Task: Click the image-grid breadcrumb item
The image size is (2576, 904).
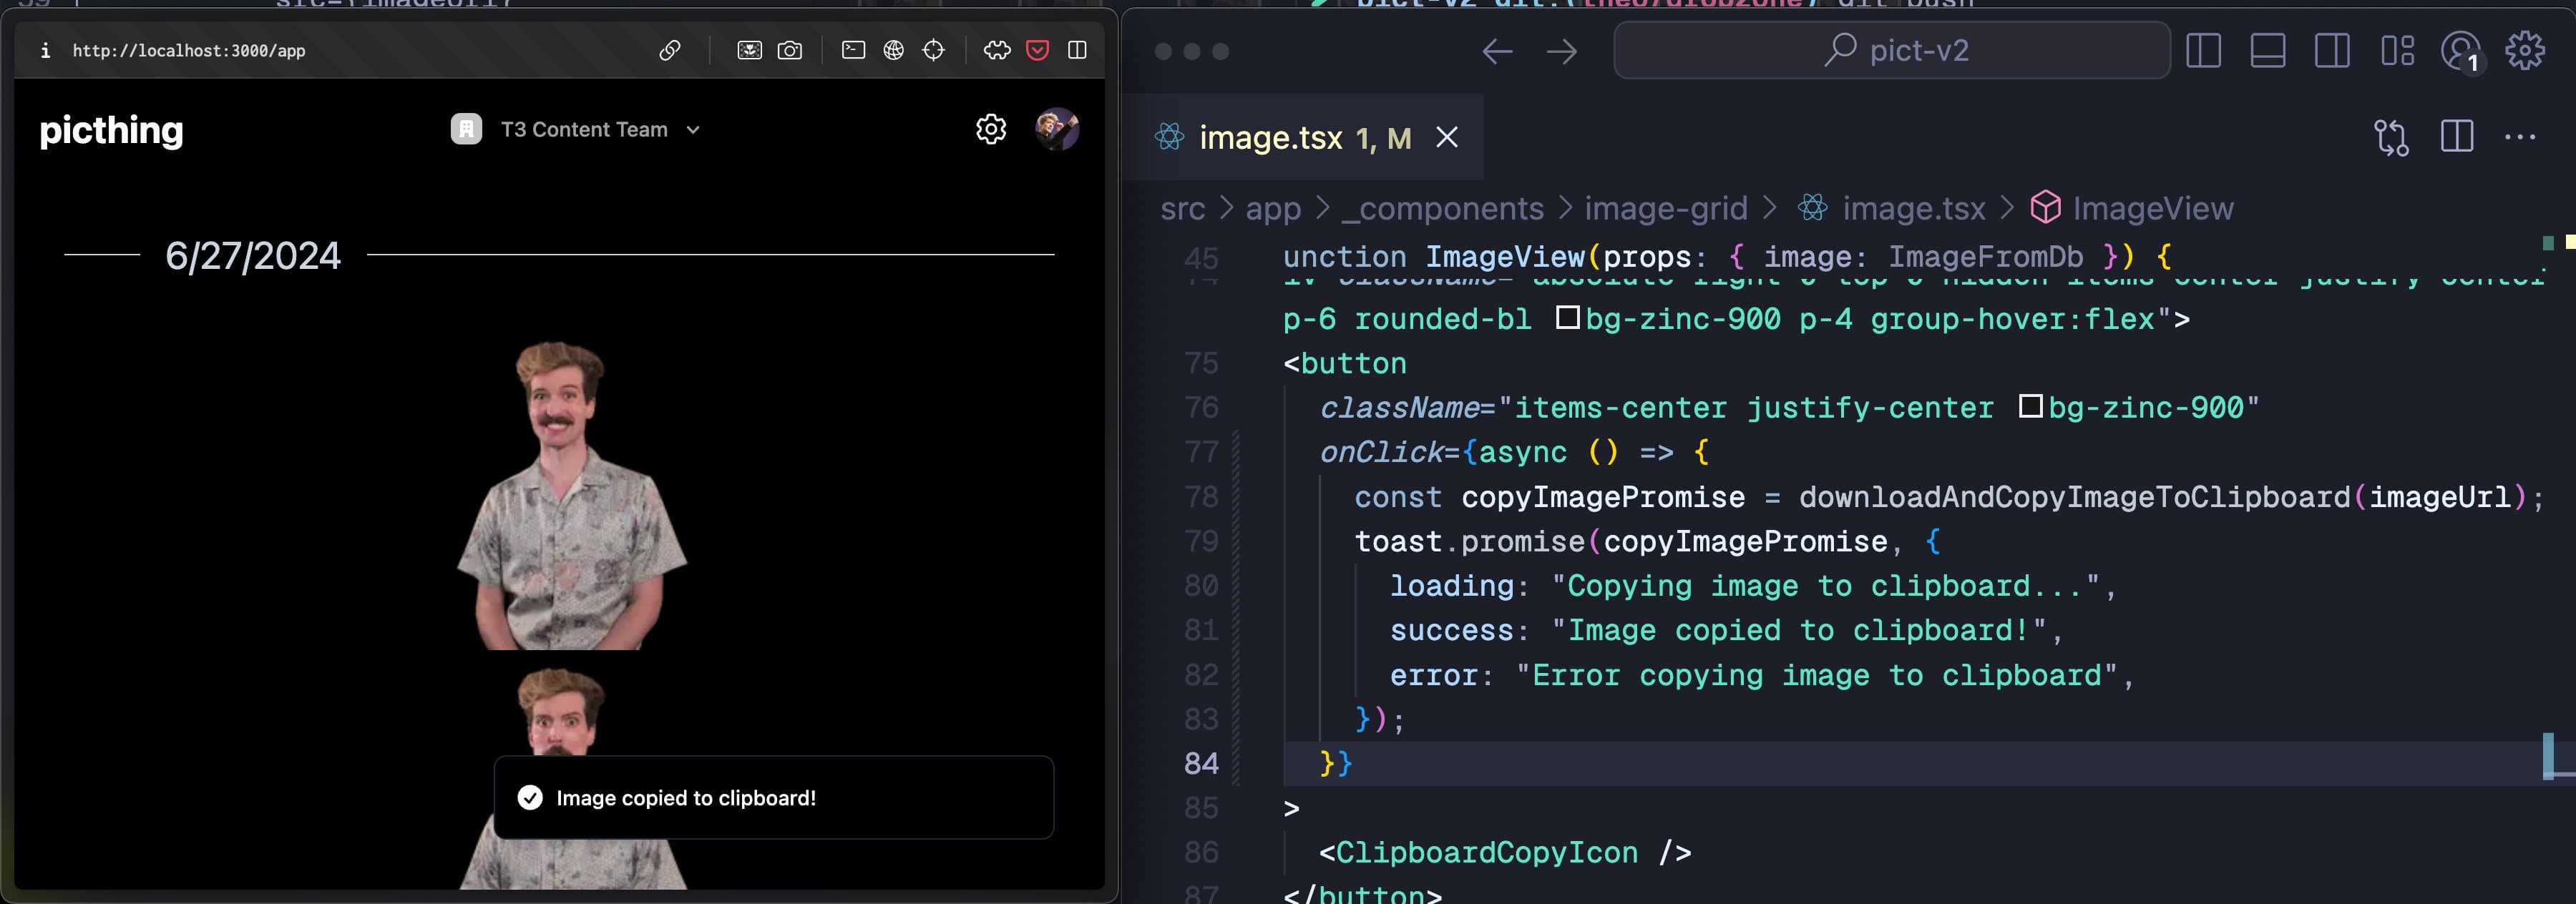Action: (1665, 208)
